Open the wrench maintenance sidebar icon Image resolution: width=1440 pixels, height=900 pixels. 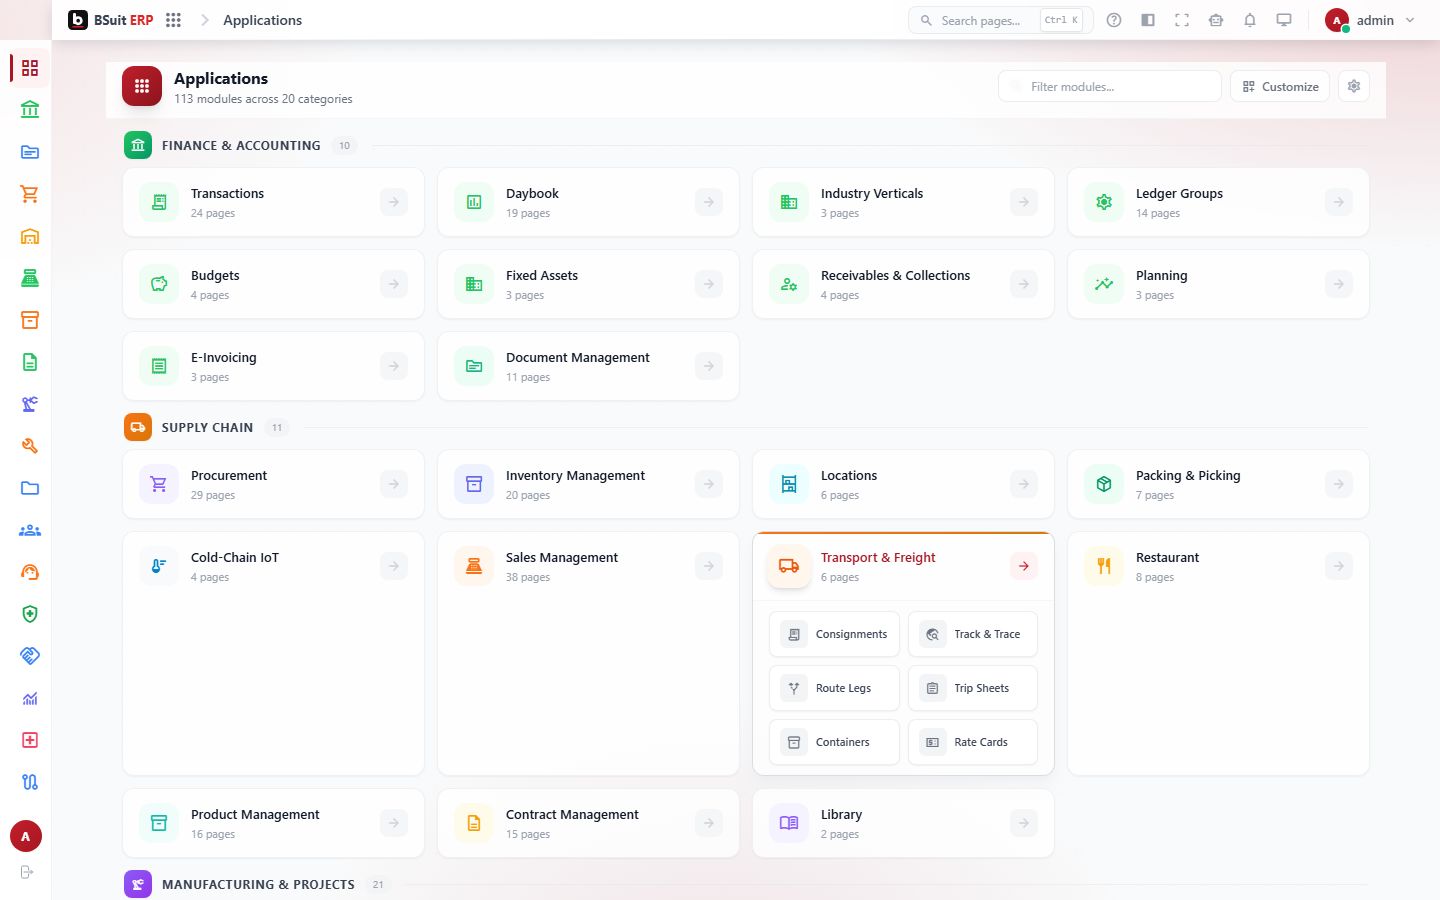point(30,446)
